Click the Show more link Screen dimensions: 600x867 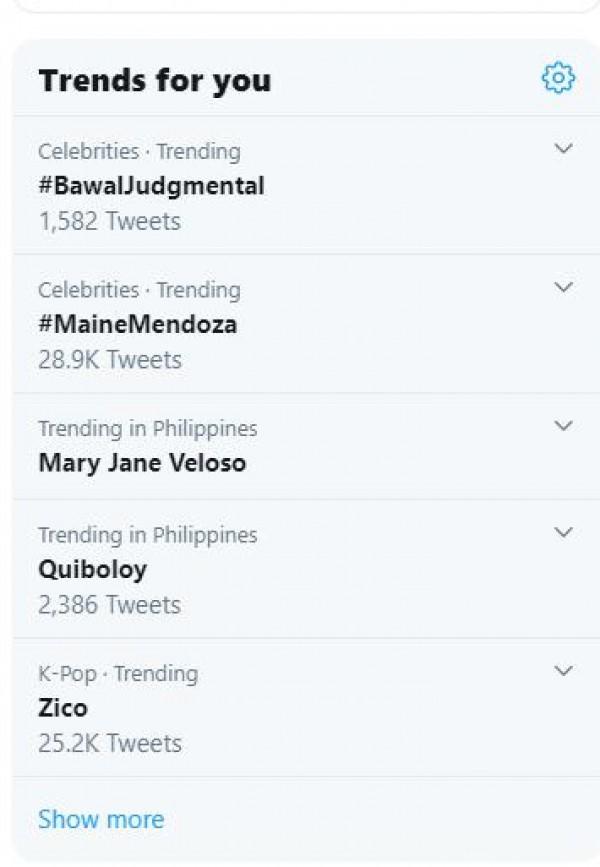[101, 820]
